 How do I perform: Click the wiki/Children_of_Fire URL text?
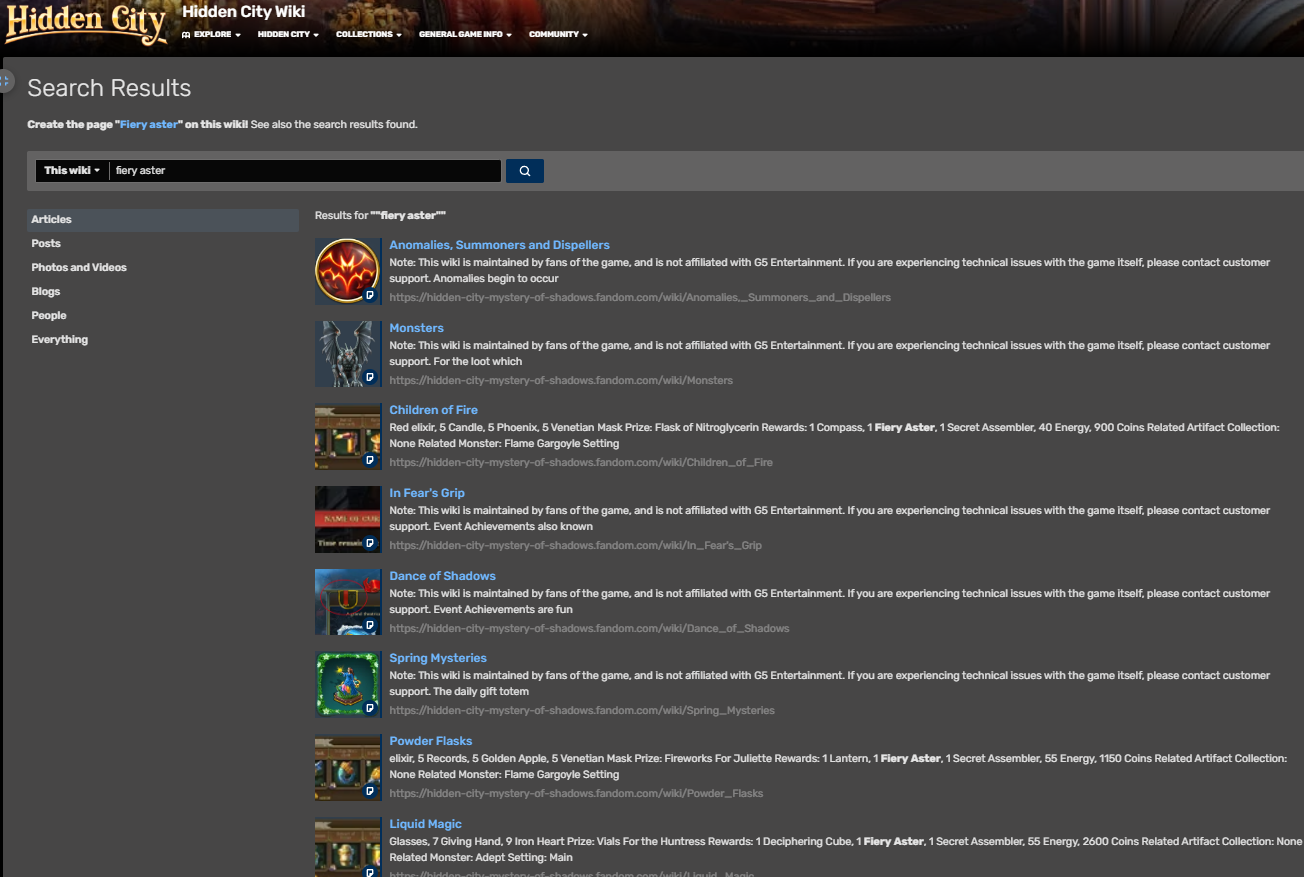(581, 463)
